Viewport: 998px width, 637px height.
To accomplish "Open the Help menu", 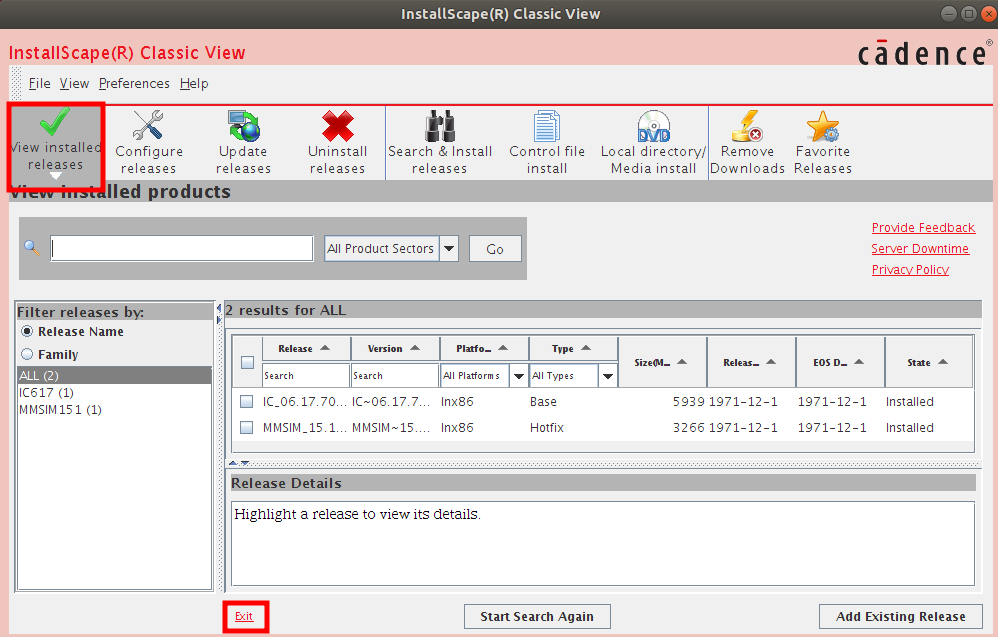I will [x=194, y=83].
